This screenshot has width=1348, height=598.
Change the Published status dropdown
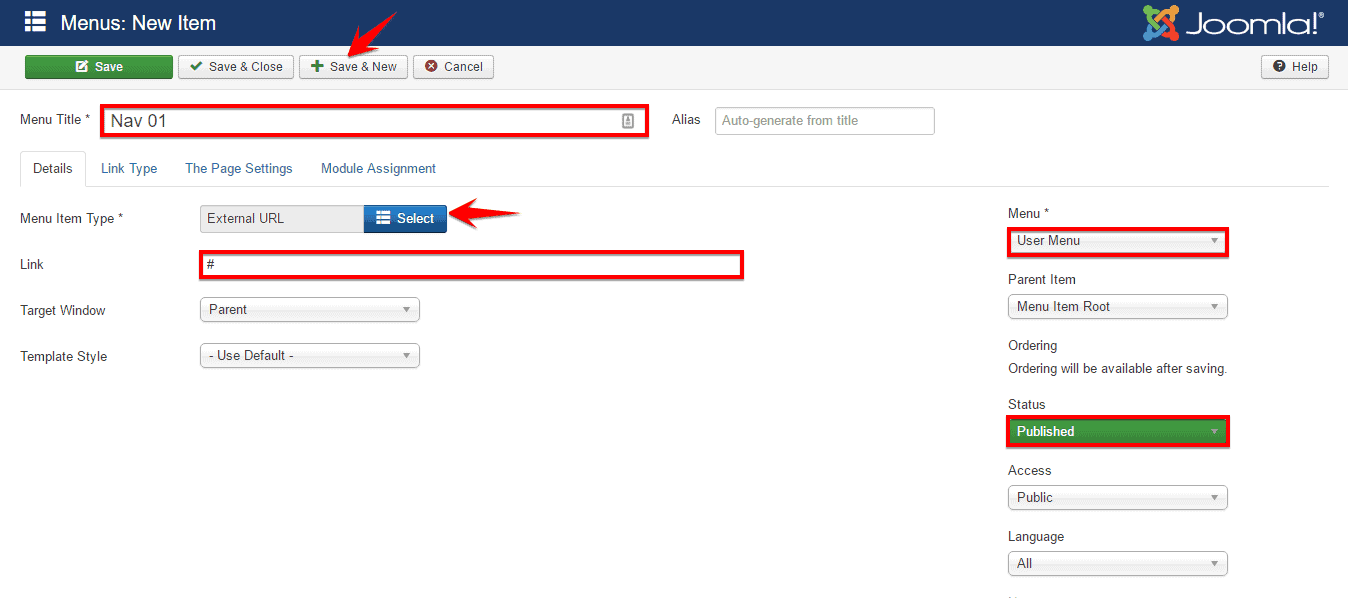[1117, 432]
